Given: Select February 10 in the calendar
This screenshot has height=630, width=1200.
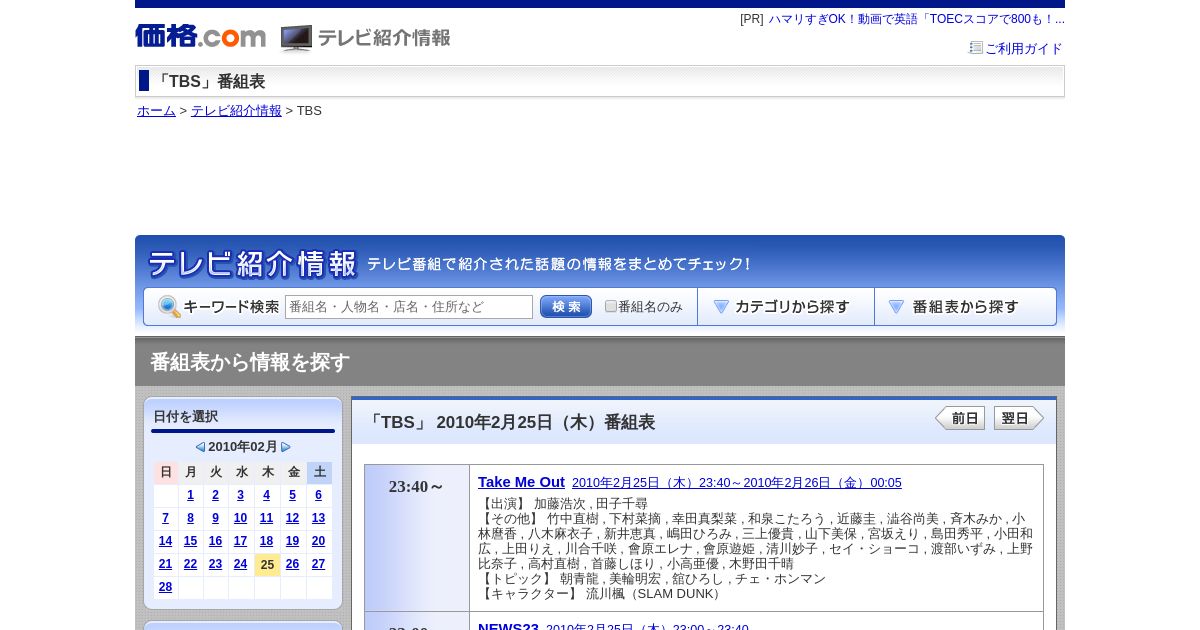Looking at the screenshot, I should (x=240, y=518).
